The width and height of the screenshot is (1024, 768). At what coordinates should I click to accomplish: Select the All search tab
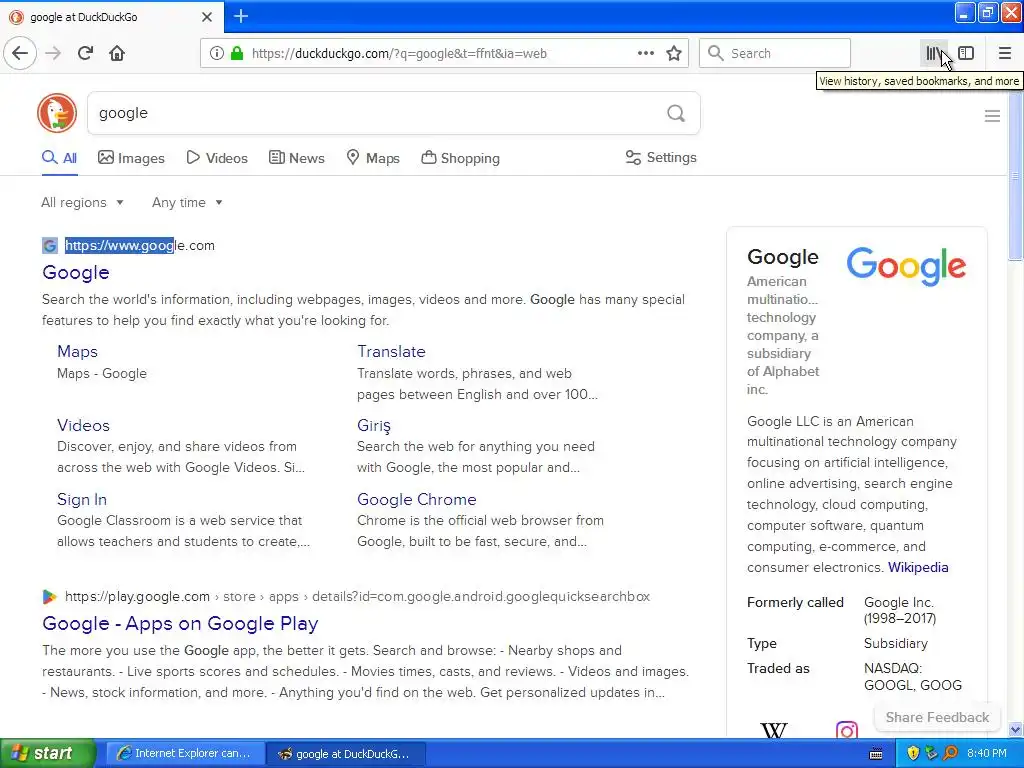point(59,158)
